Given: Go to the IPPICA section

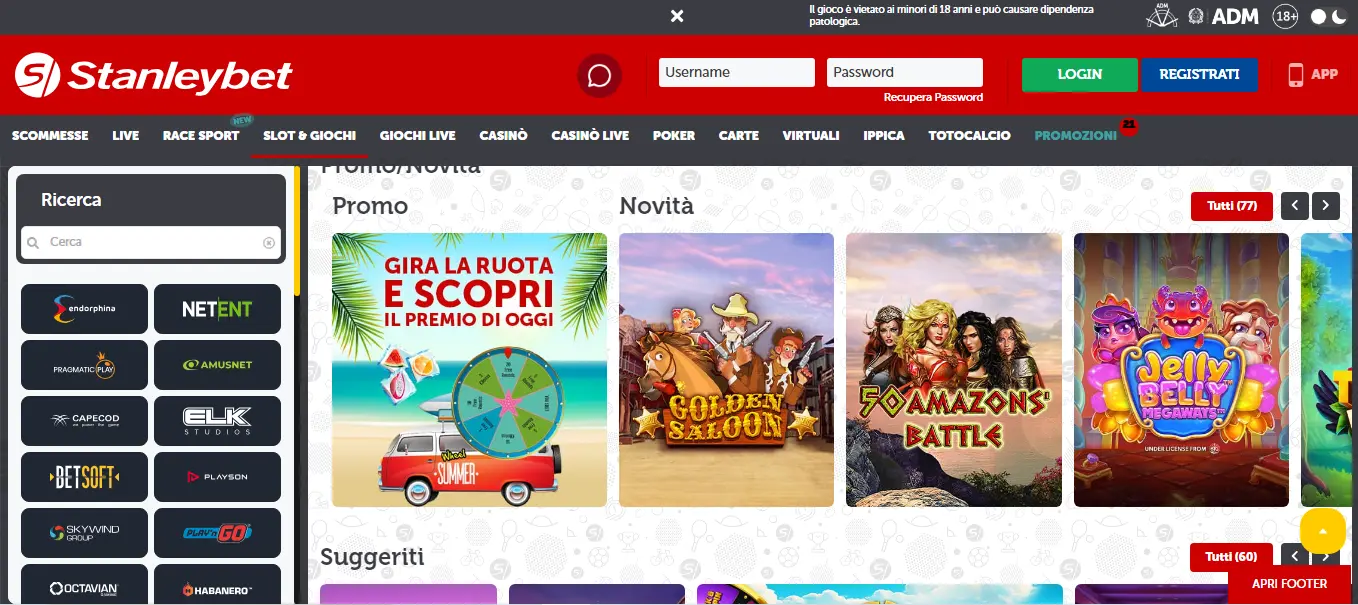Looking at the screenshot, I should coord(884,135).
